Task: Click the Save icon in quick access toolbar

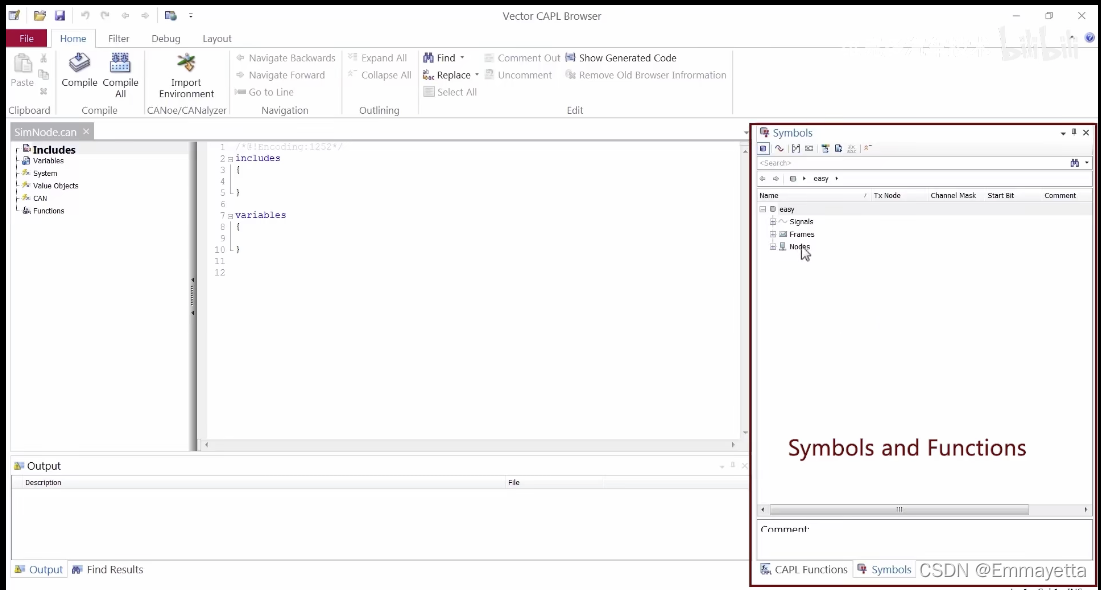Action: tap(60, 15)
